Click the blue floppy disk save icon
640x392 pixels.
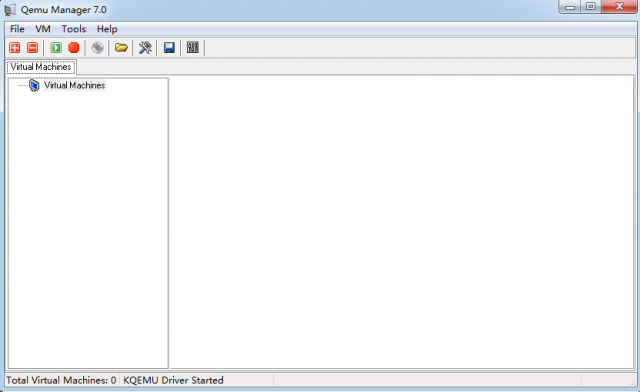169,48
